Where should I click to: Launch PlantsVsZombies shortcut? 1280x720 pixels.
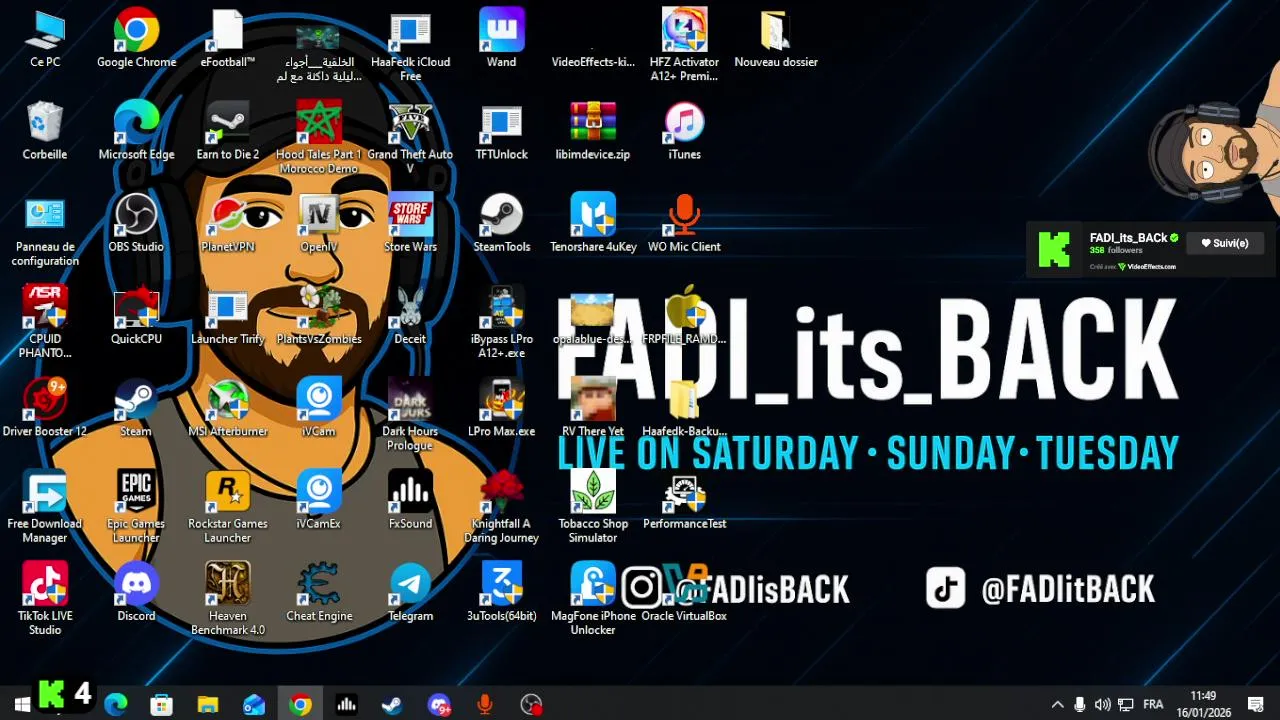319,317
